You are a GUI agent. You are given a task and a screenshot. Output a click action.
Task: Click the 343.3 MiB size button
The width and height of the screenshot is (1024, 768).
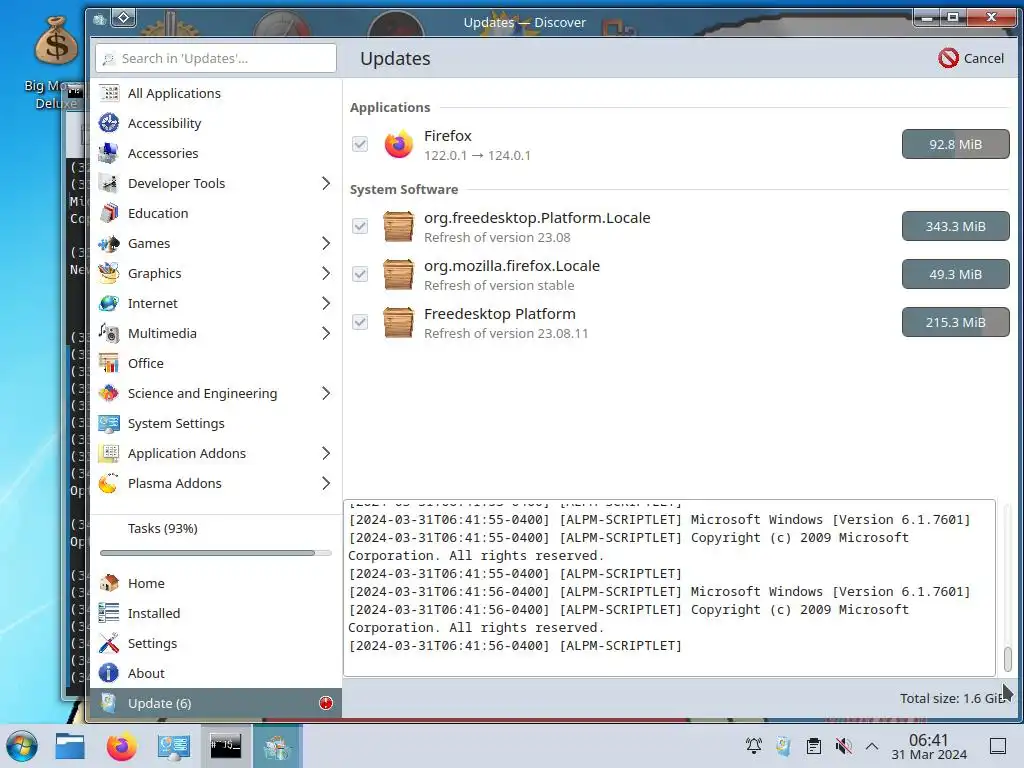click(955, 227)
